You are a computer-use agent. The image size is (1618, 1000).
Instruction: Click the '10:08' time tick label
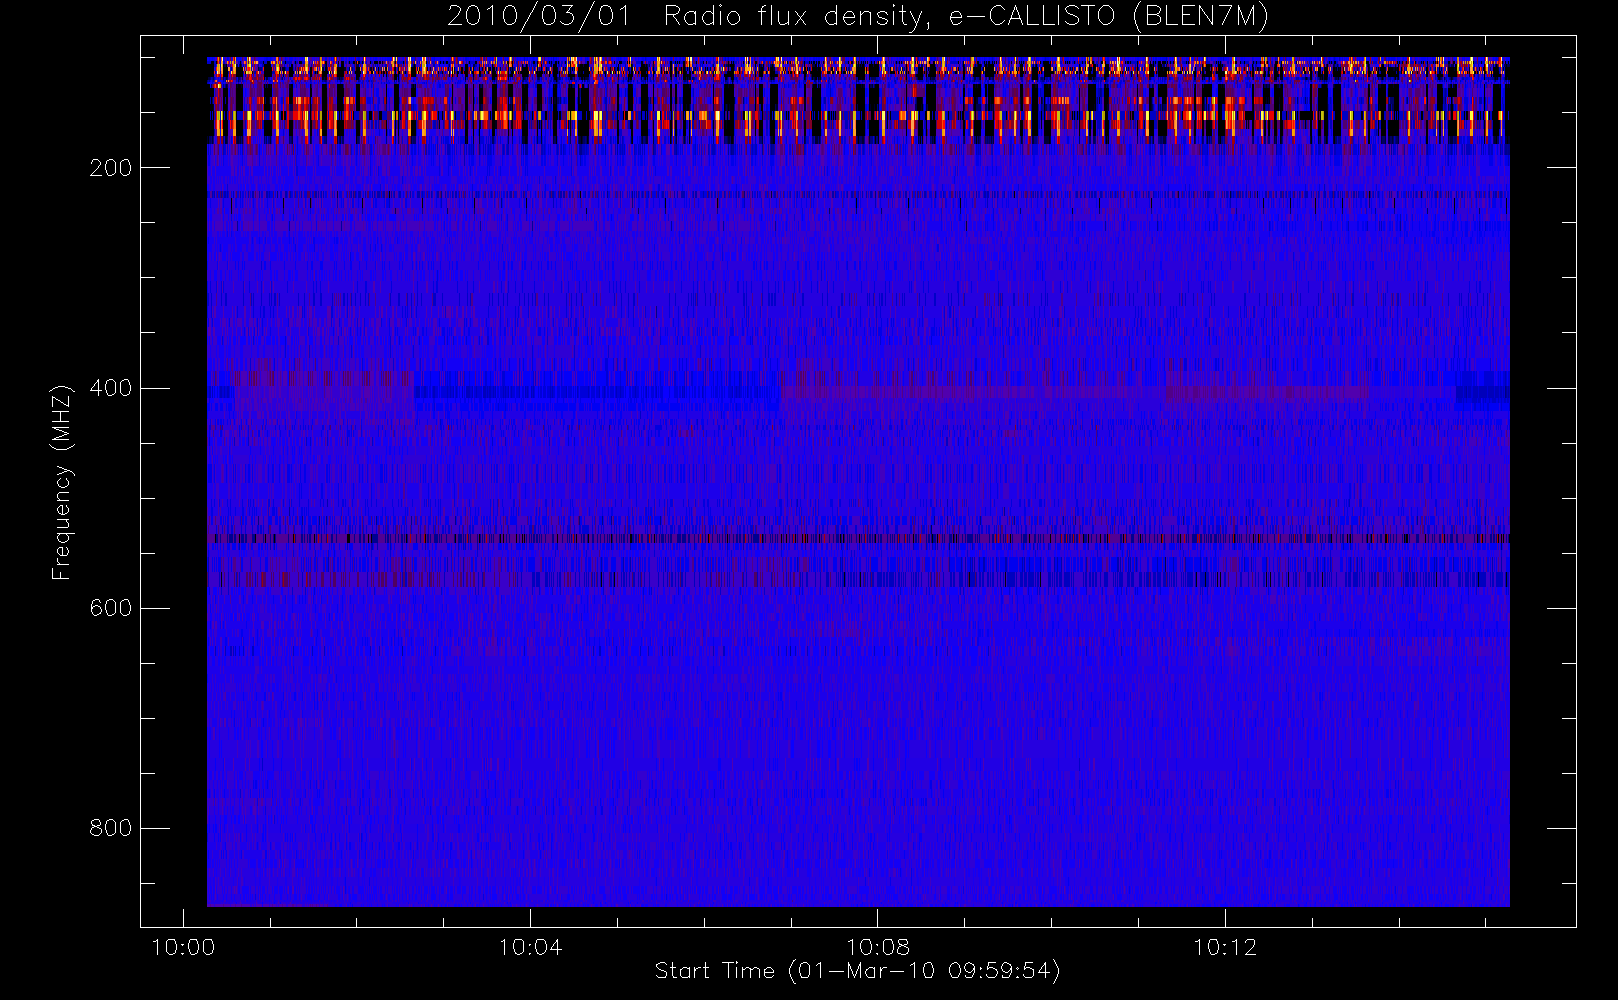click(x=877, y=947)
